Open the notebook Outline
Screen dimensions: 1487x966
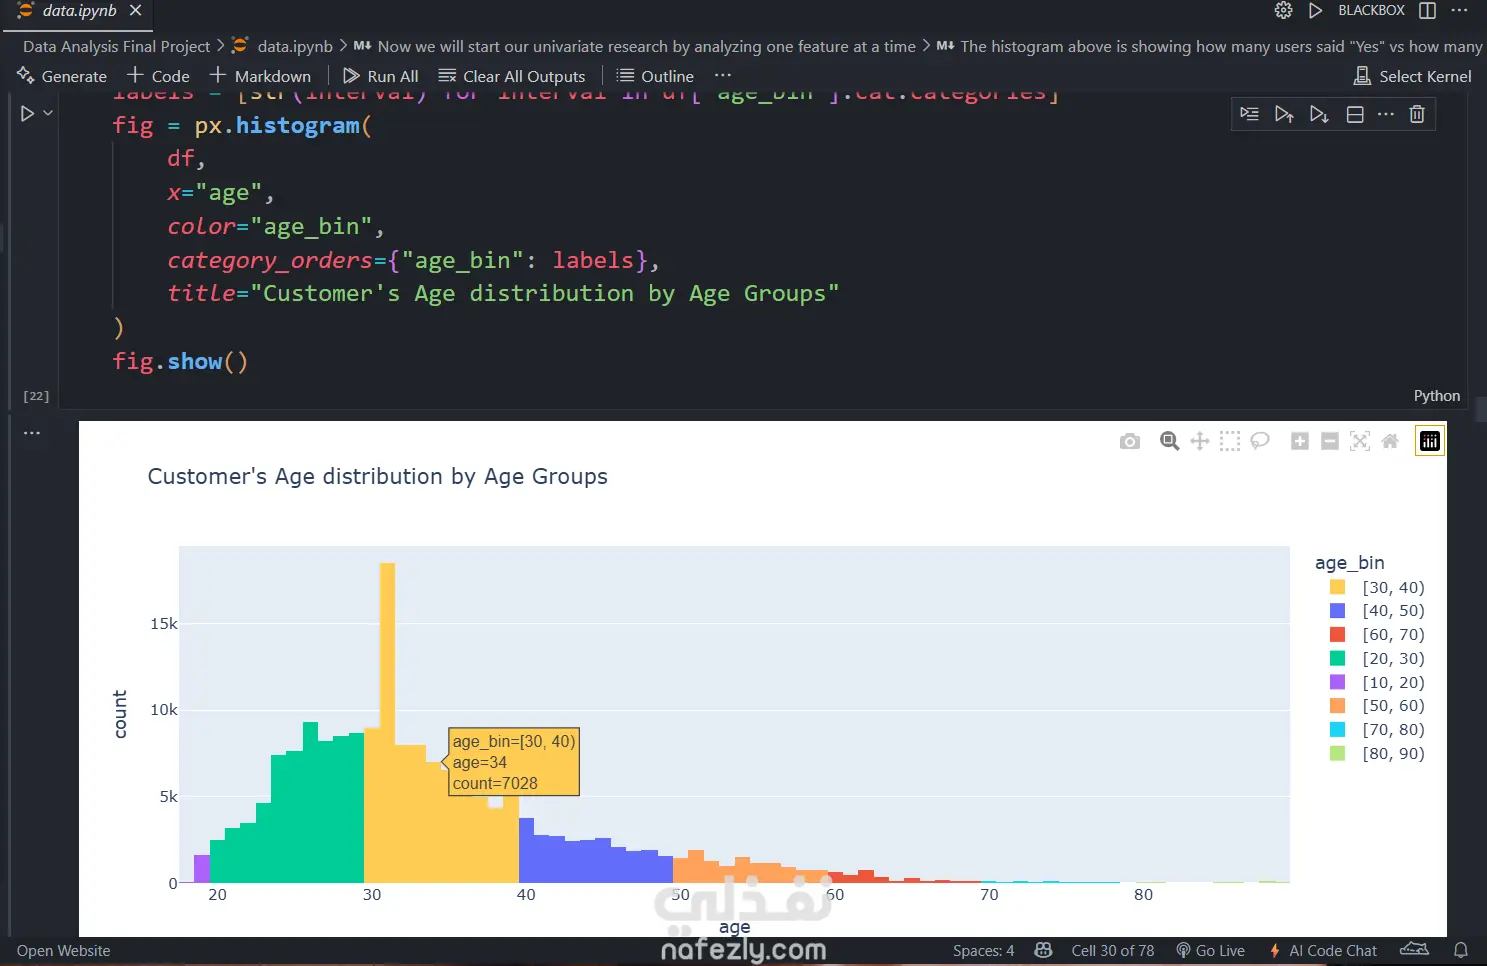point(655,76)
